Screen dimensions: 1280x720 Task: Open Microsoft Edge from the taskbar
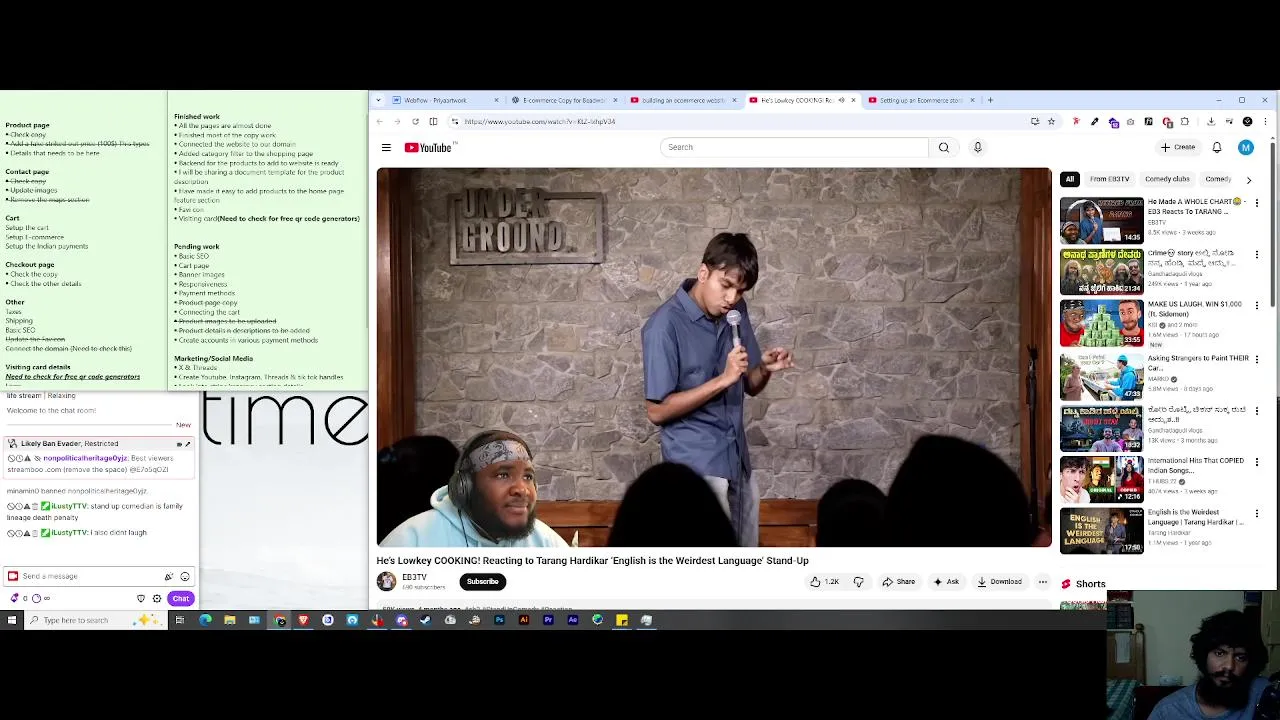[205, 620]
